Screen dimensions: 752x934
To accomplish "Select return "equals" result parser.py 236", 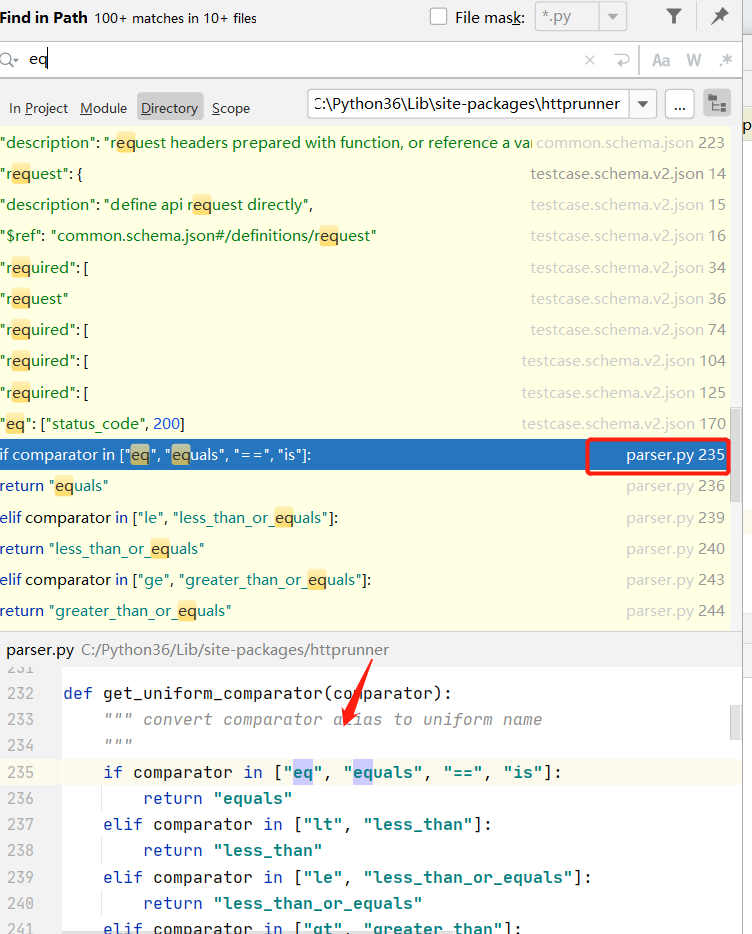I will coord(365,486).
